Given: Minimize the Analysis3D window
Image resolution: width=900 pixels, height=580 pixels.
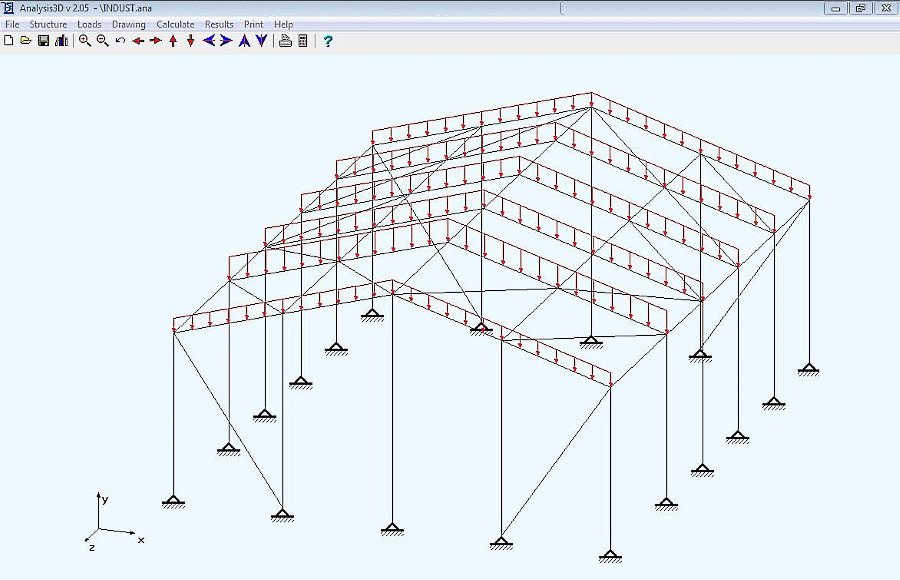Looking at the screenshot, I should tap(836, 8).
